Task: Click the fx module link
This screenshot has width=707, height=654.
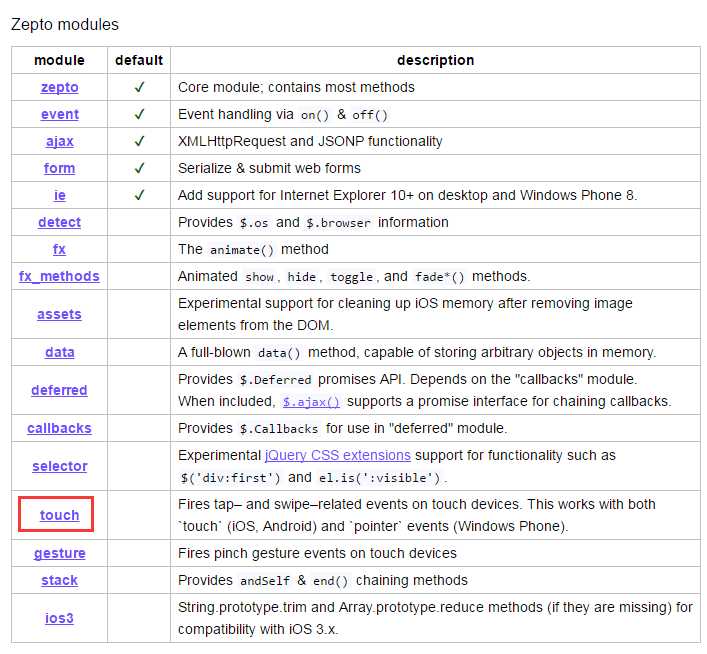Action: tap(60, 249)
